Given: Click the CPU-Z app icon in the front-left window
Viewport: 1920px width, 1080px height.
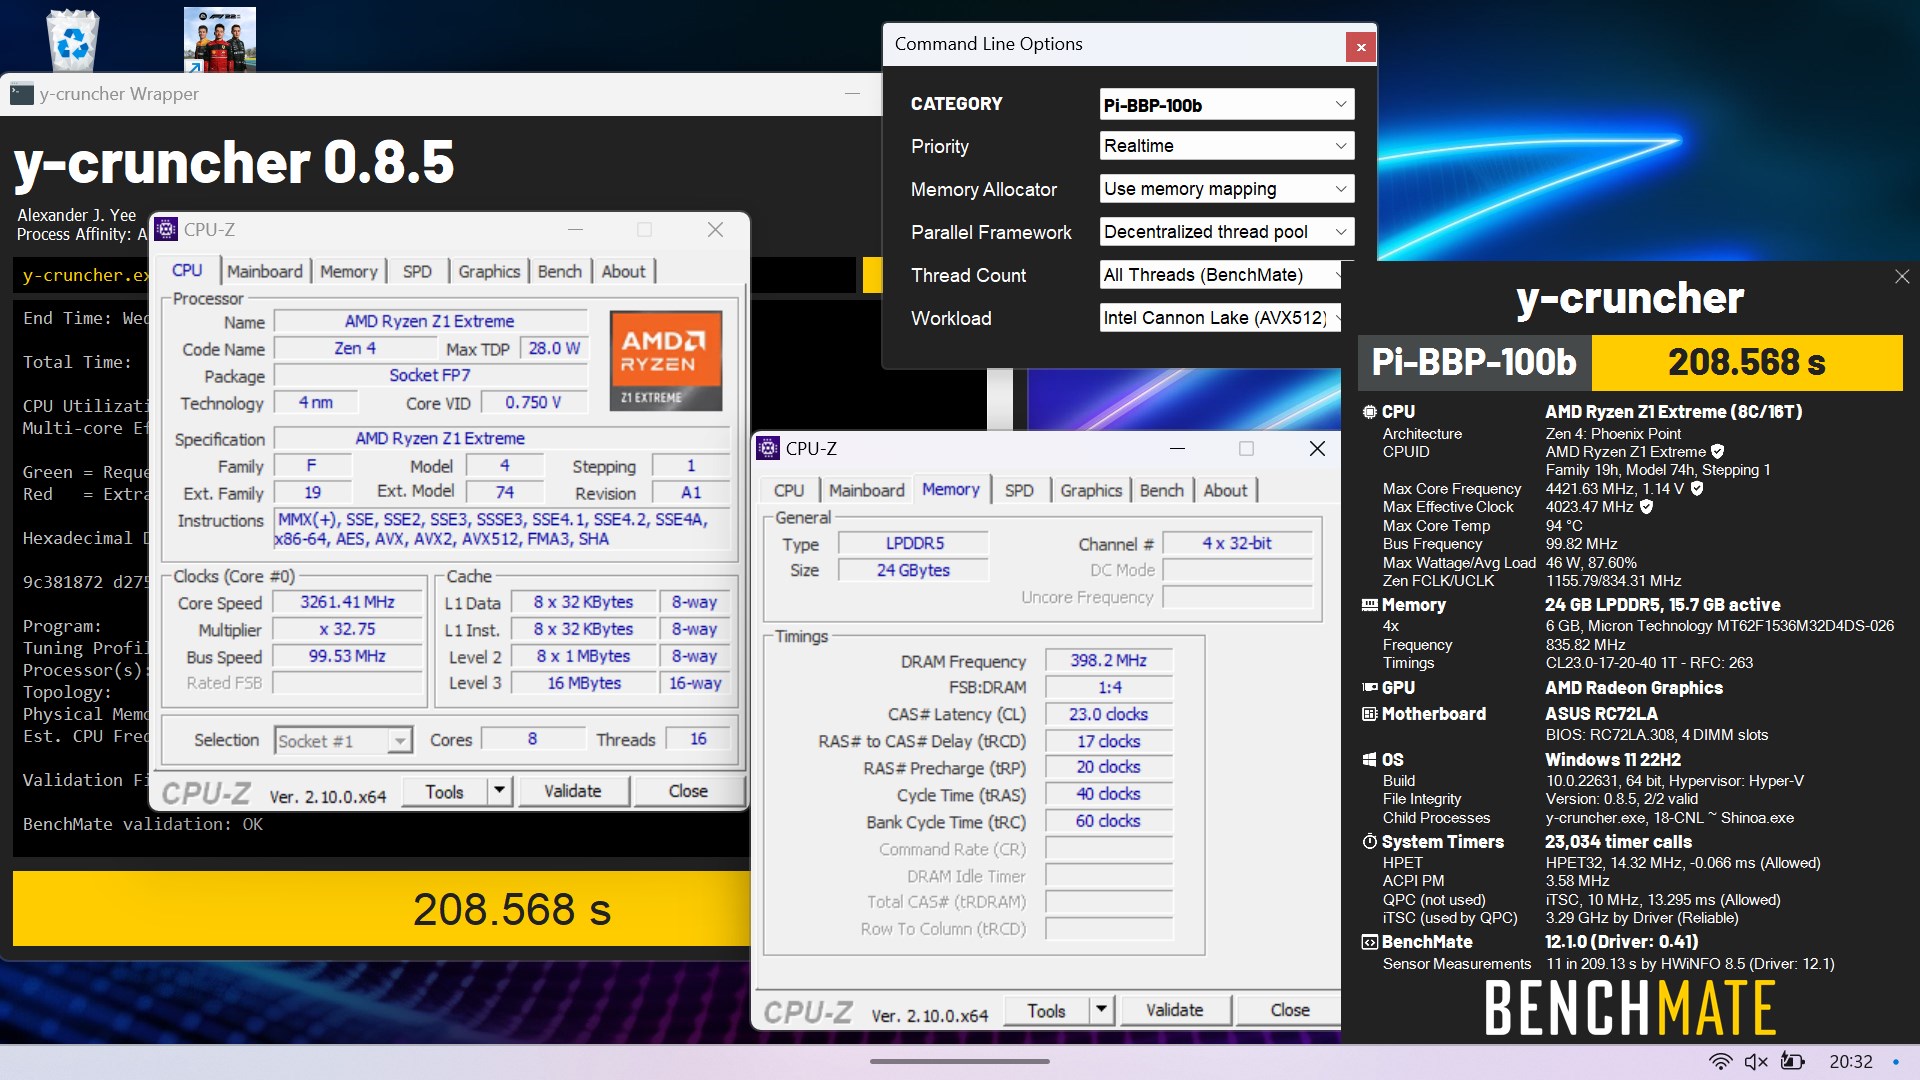Looking at the screenshot, I should pos(166,229).
